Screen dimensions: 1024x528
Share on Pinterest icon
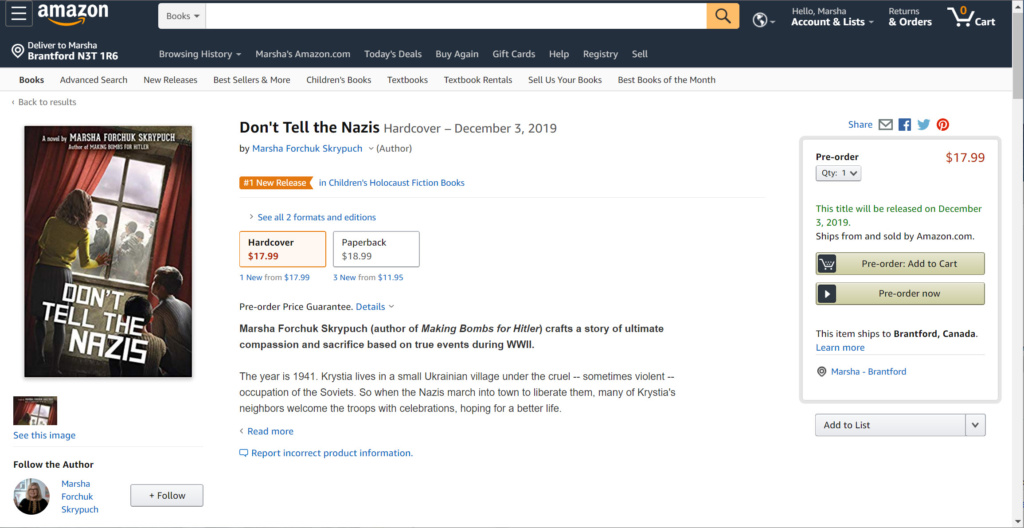pos(942,125)
